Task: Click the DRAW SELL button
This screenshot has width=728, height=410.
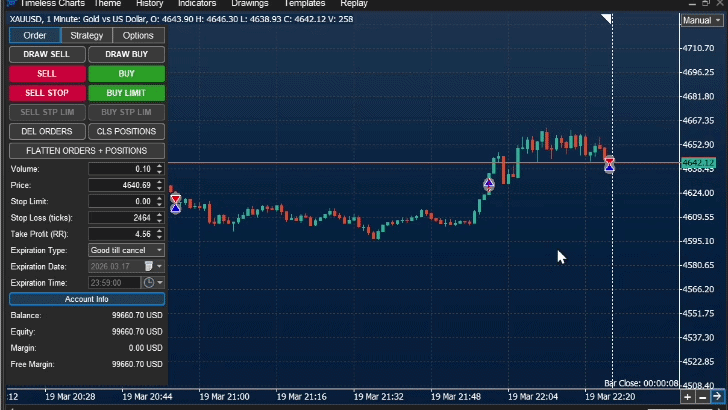Action: pyautogui.click(x=47, y=54)
